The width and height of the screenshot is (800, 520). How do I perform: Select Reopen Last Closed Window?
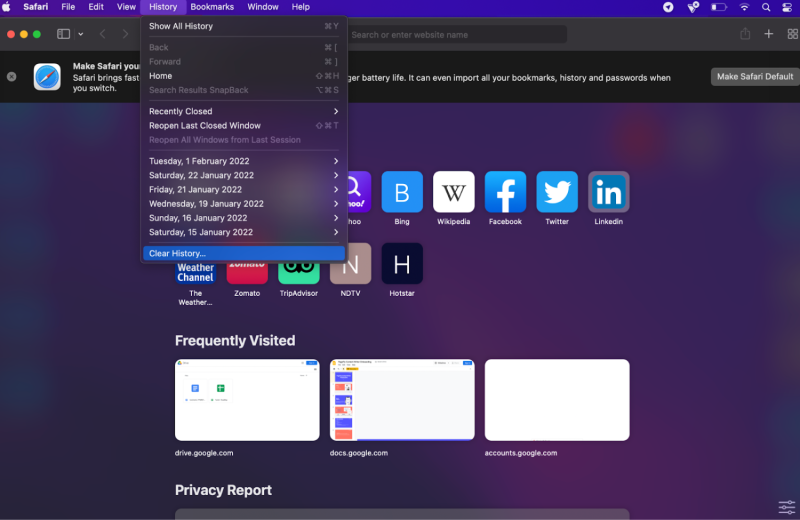point(244,126)
